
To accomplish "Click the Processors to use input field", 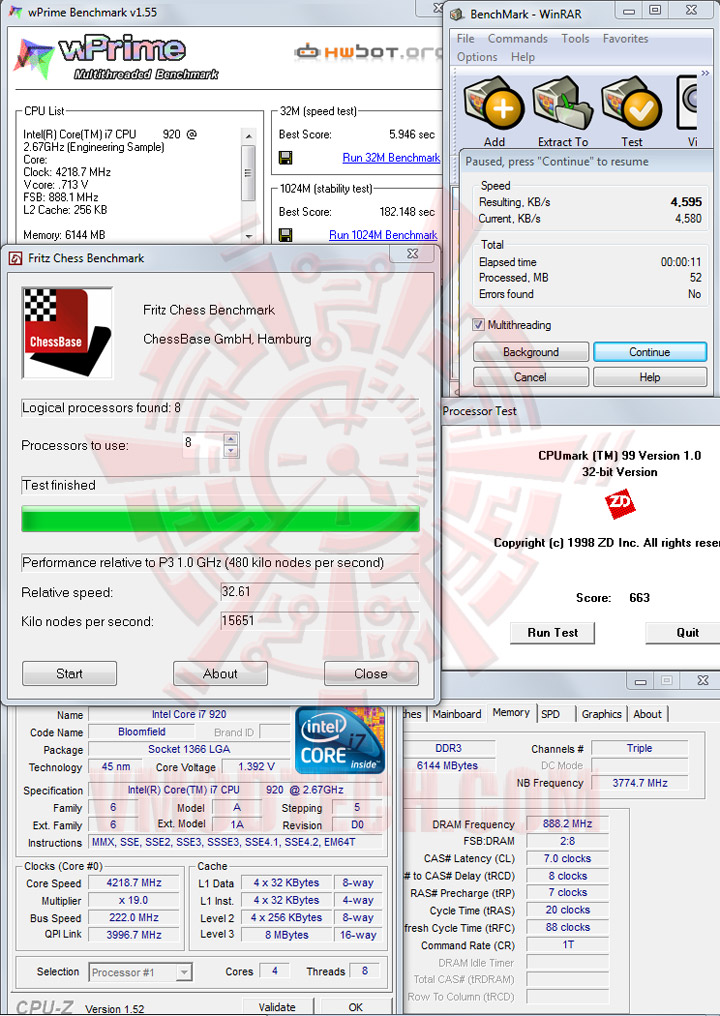I will point(203,444).
